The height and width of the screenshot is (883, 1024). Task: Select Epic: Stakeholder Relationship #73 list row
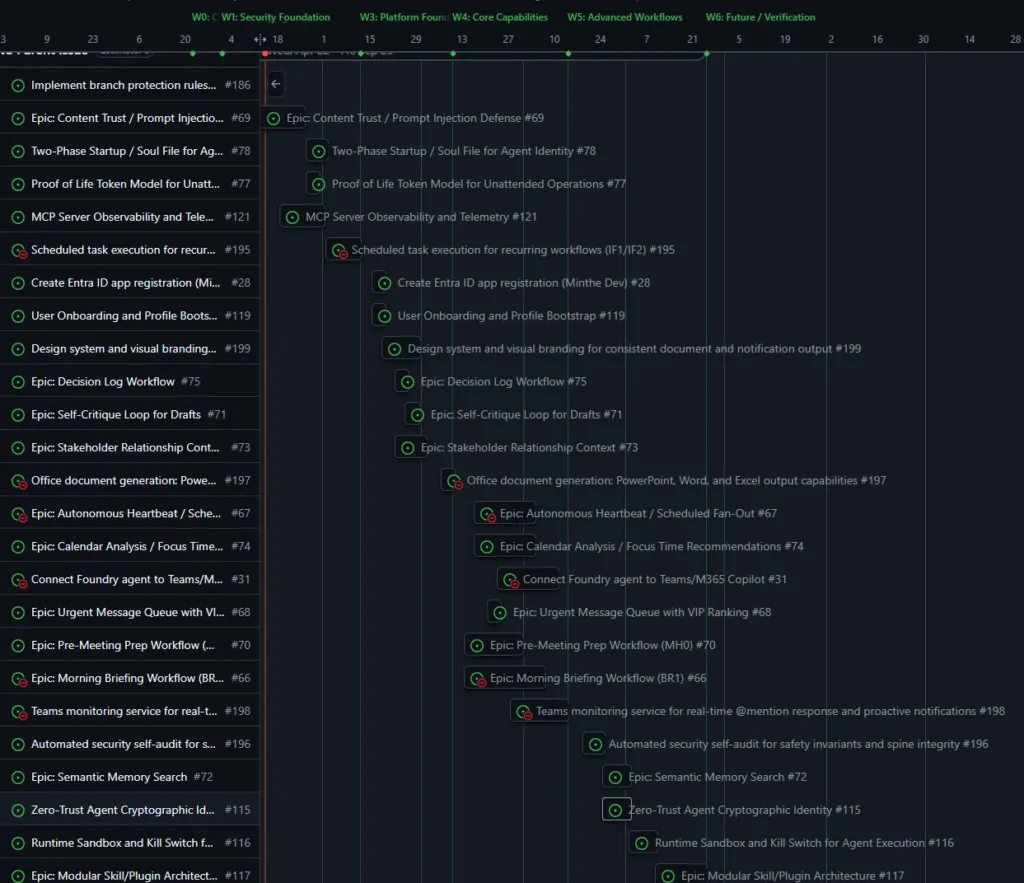[130, 448]
